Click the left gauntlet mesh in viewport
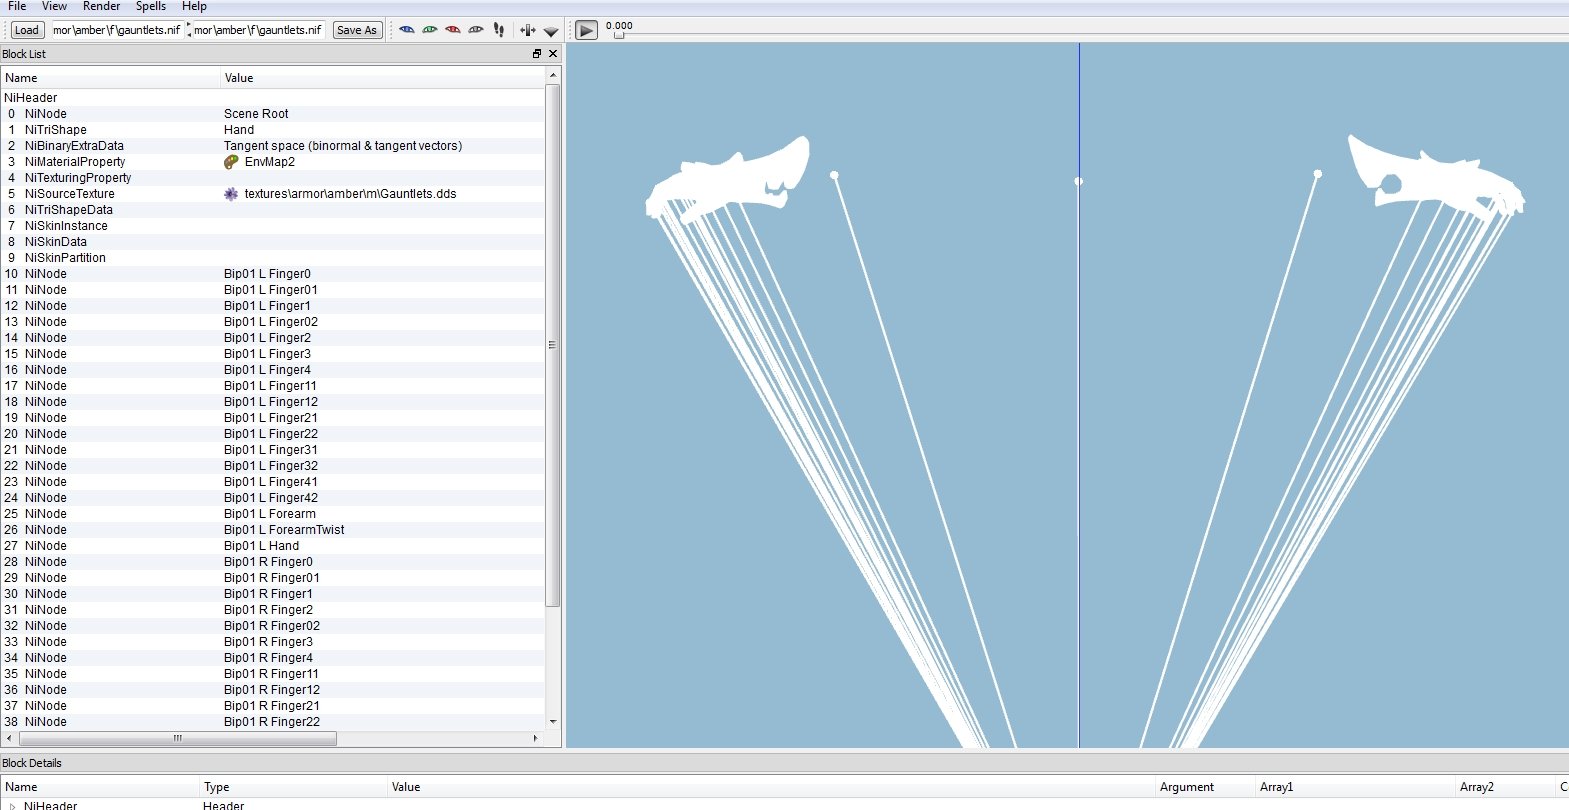 (728, 180)
